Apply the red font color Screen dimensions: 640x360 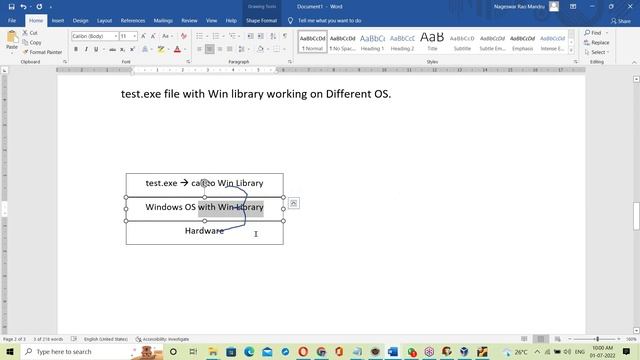(177, 49)
